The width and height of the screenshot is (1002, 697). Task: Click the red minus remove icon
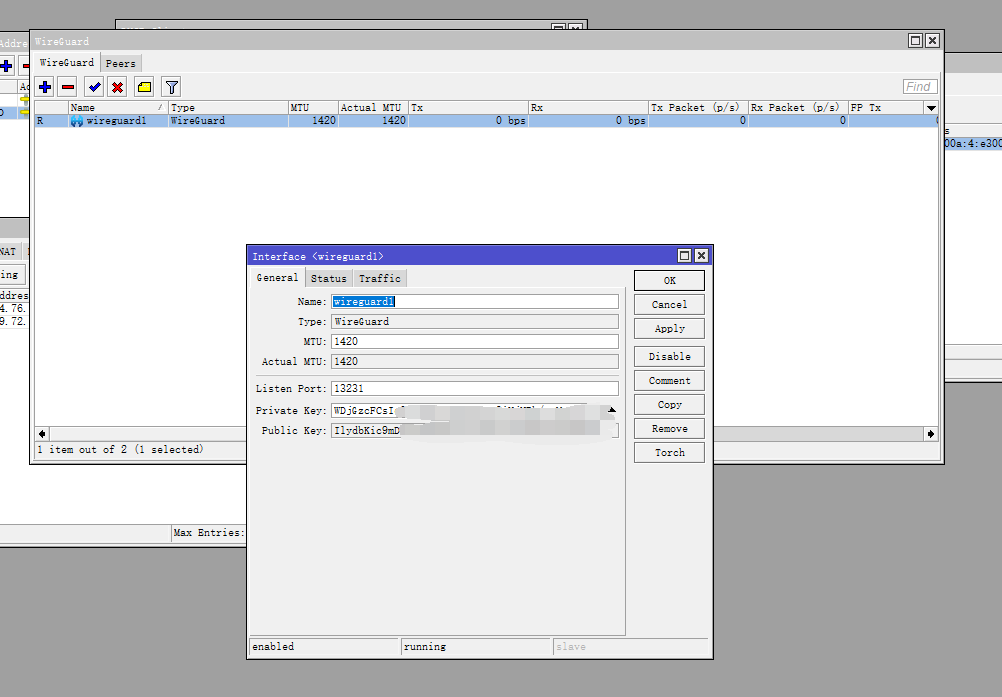pyautogui.click(x=68, y=87)
